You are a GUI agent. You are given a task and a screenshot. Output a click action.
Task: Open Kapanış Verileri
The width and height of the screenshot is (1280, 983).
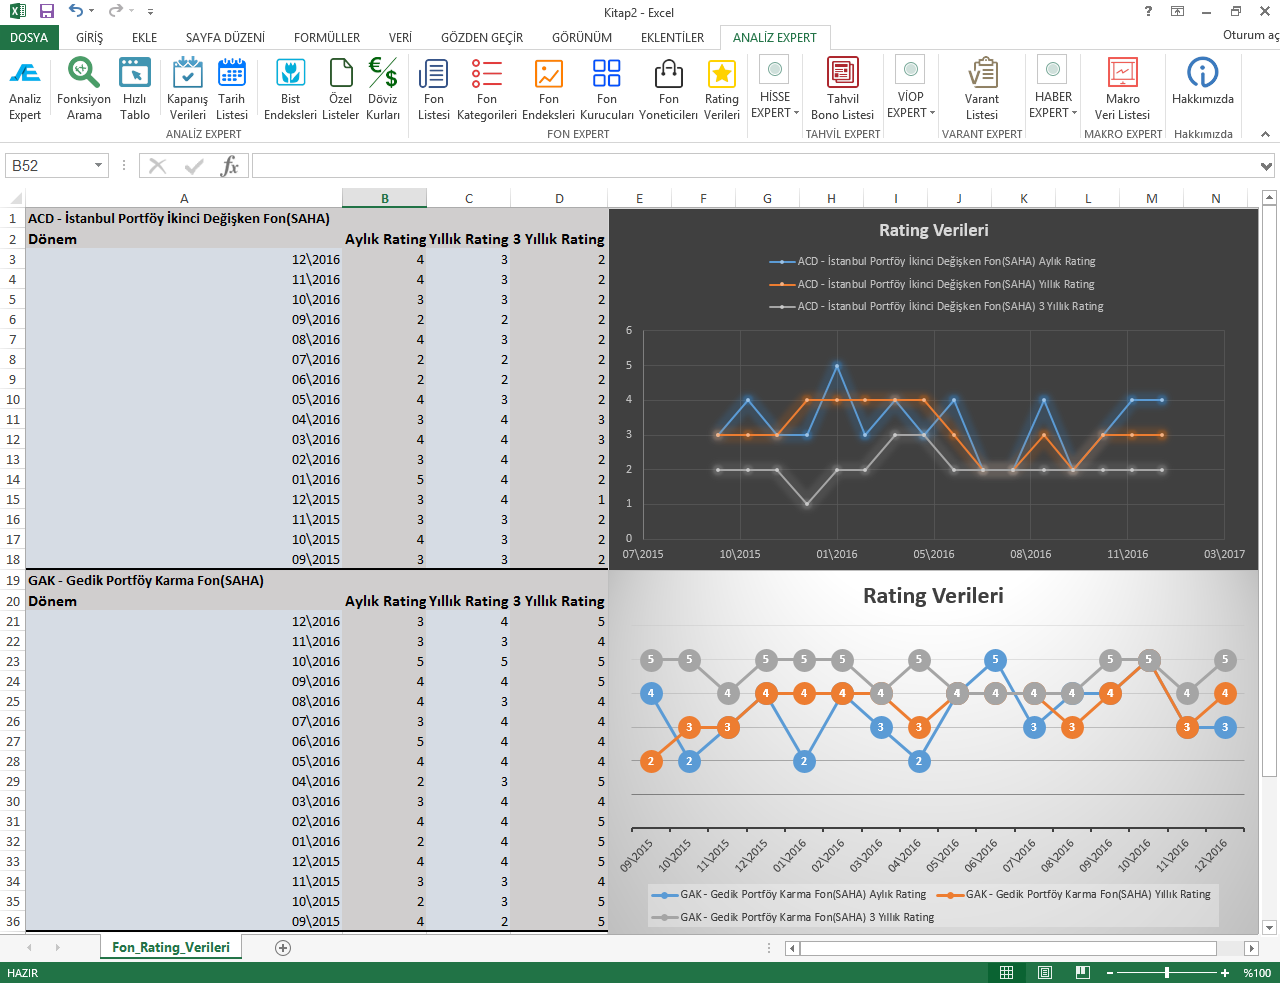(188, 89)
